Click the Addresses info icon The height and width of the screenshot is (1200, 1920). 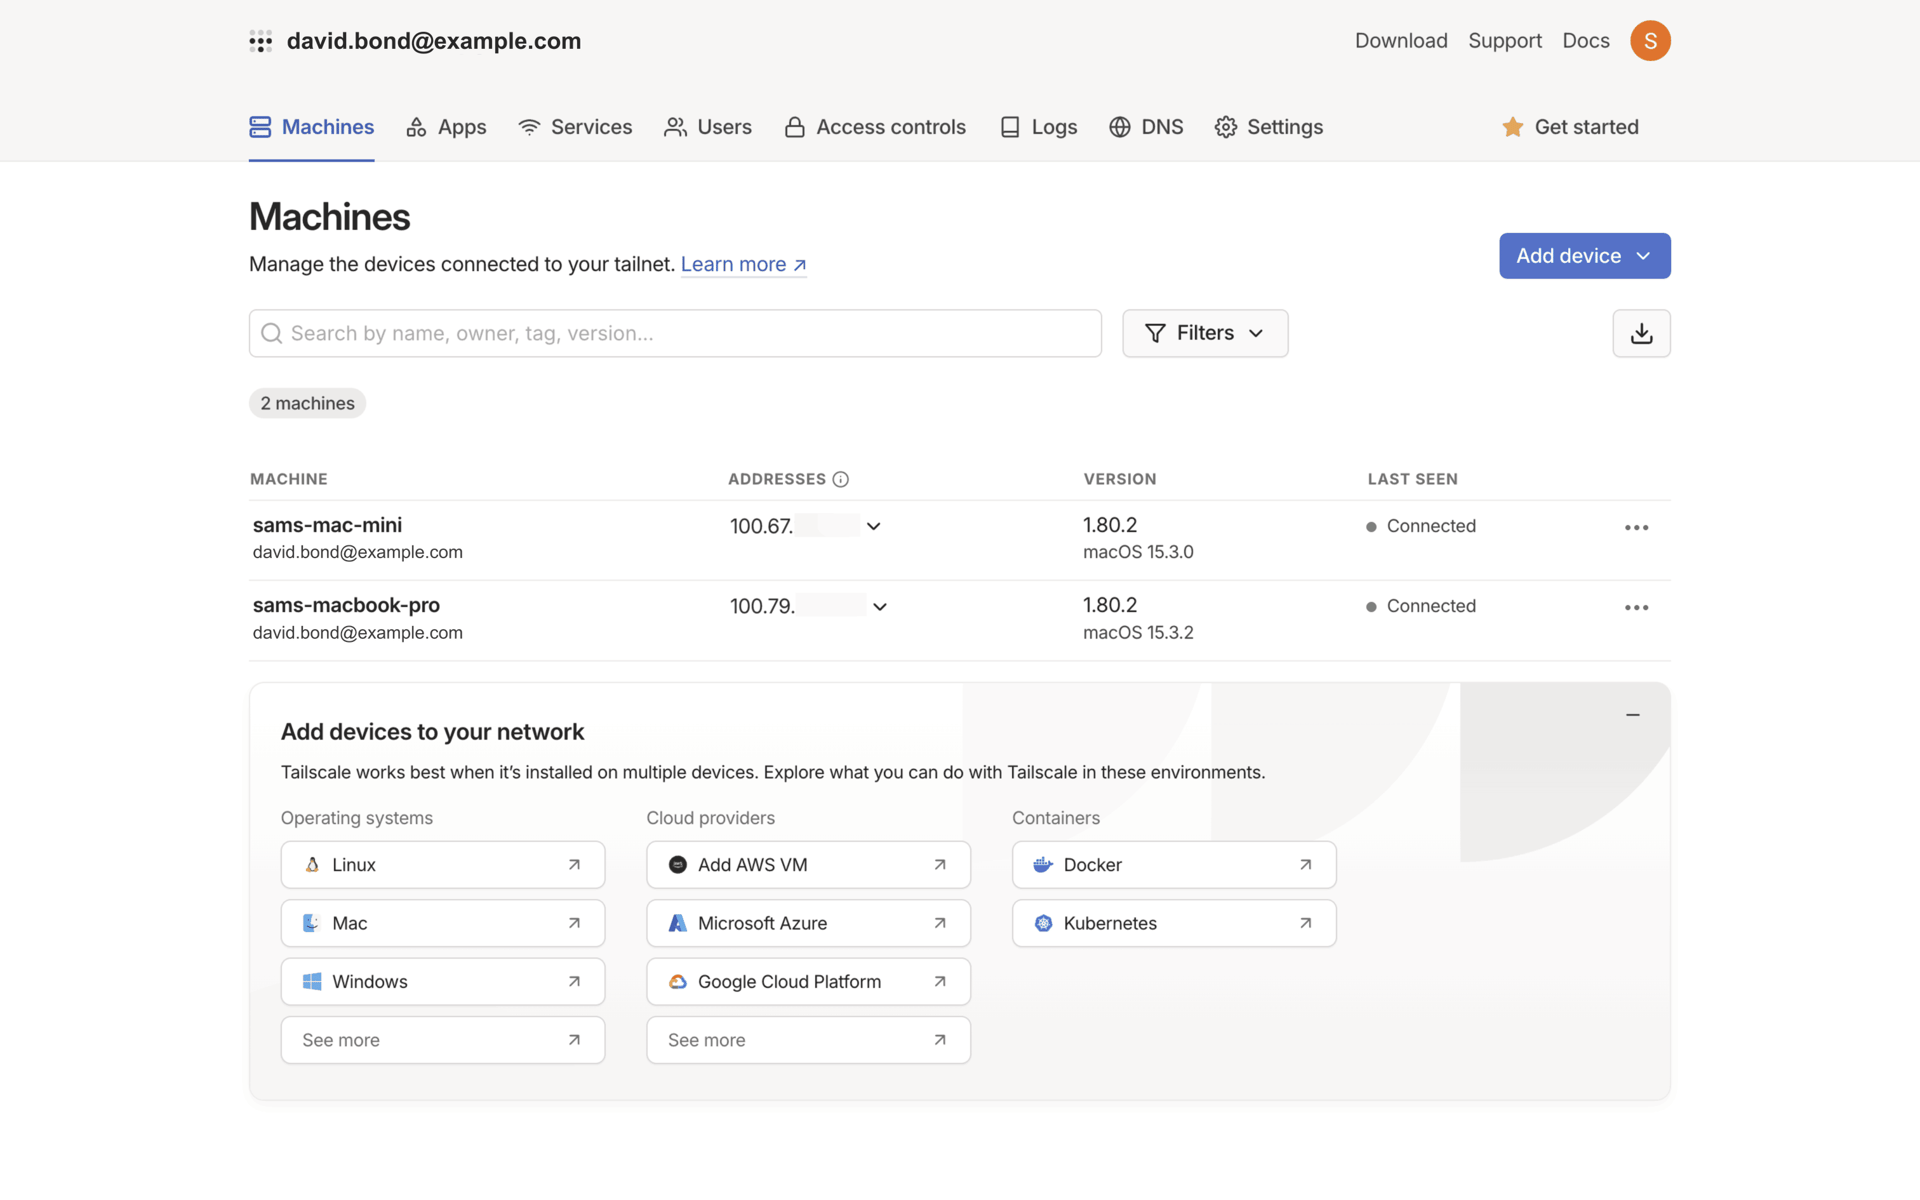[841, 479]
